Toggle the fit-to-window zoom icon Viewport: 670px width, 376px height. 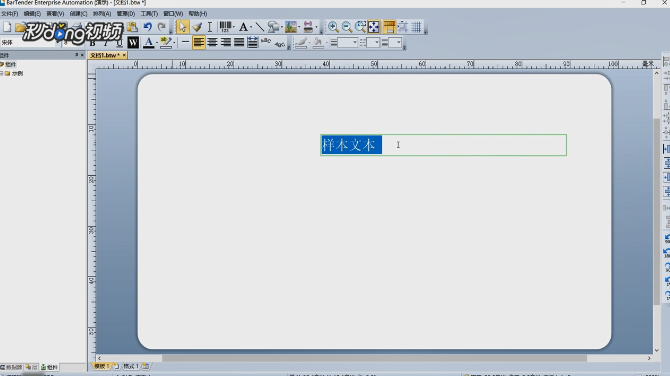point(373,27)
